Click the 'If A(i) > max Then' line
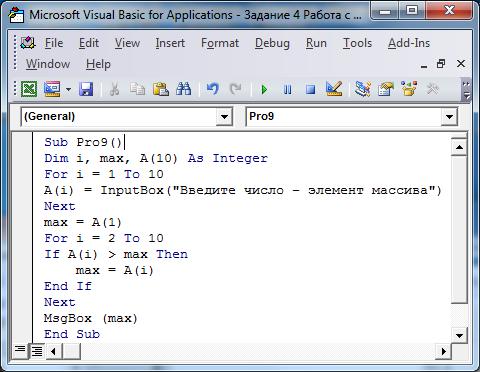The image size is (480, 372). (116, 254)
